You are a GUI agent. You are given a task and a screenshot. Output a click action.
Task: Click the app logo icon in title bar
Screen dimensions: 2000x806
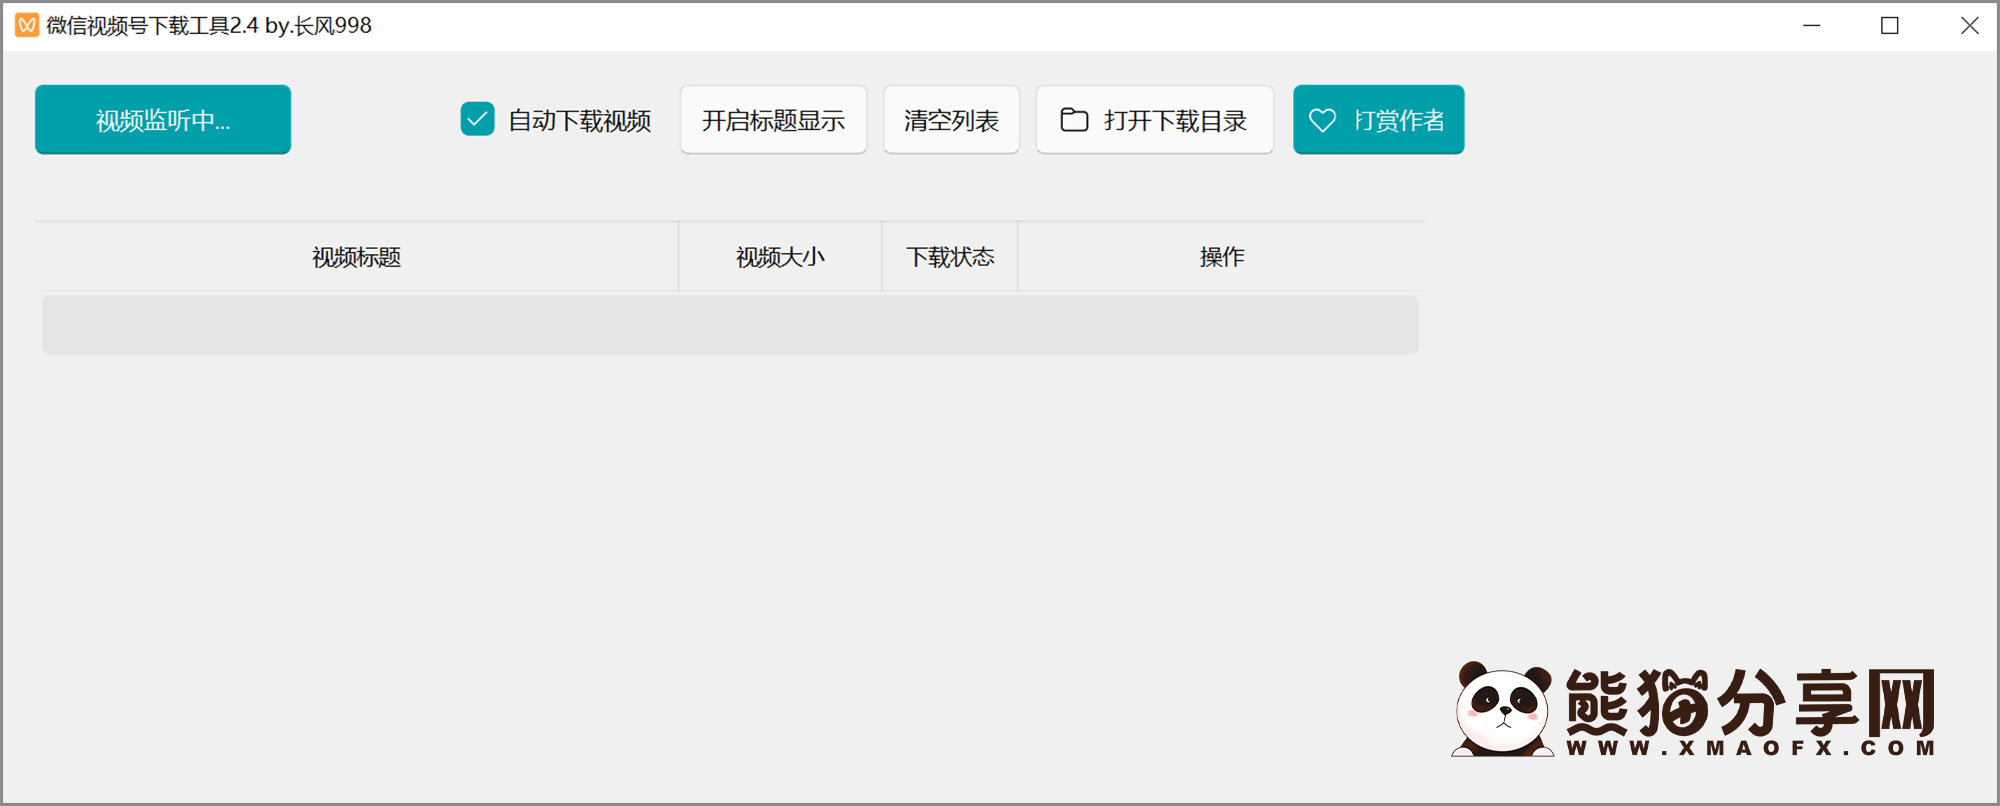click(27, 25)
